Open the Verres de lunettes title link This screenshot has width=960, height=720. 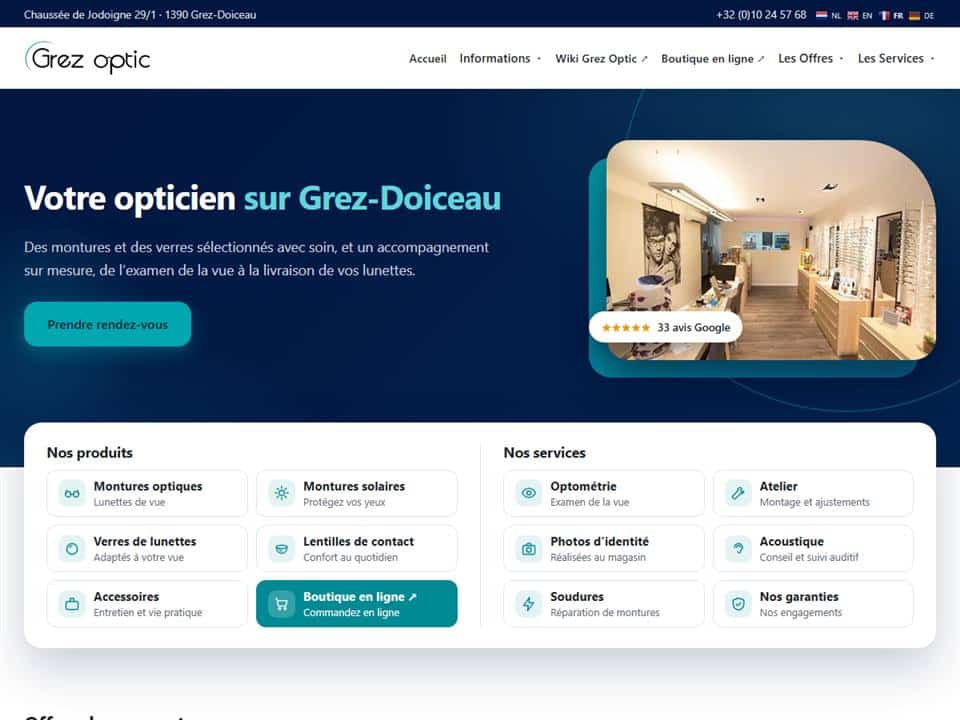[144, 541]
